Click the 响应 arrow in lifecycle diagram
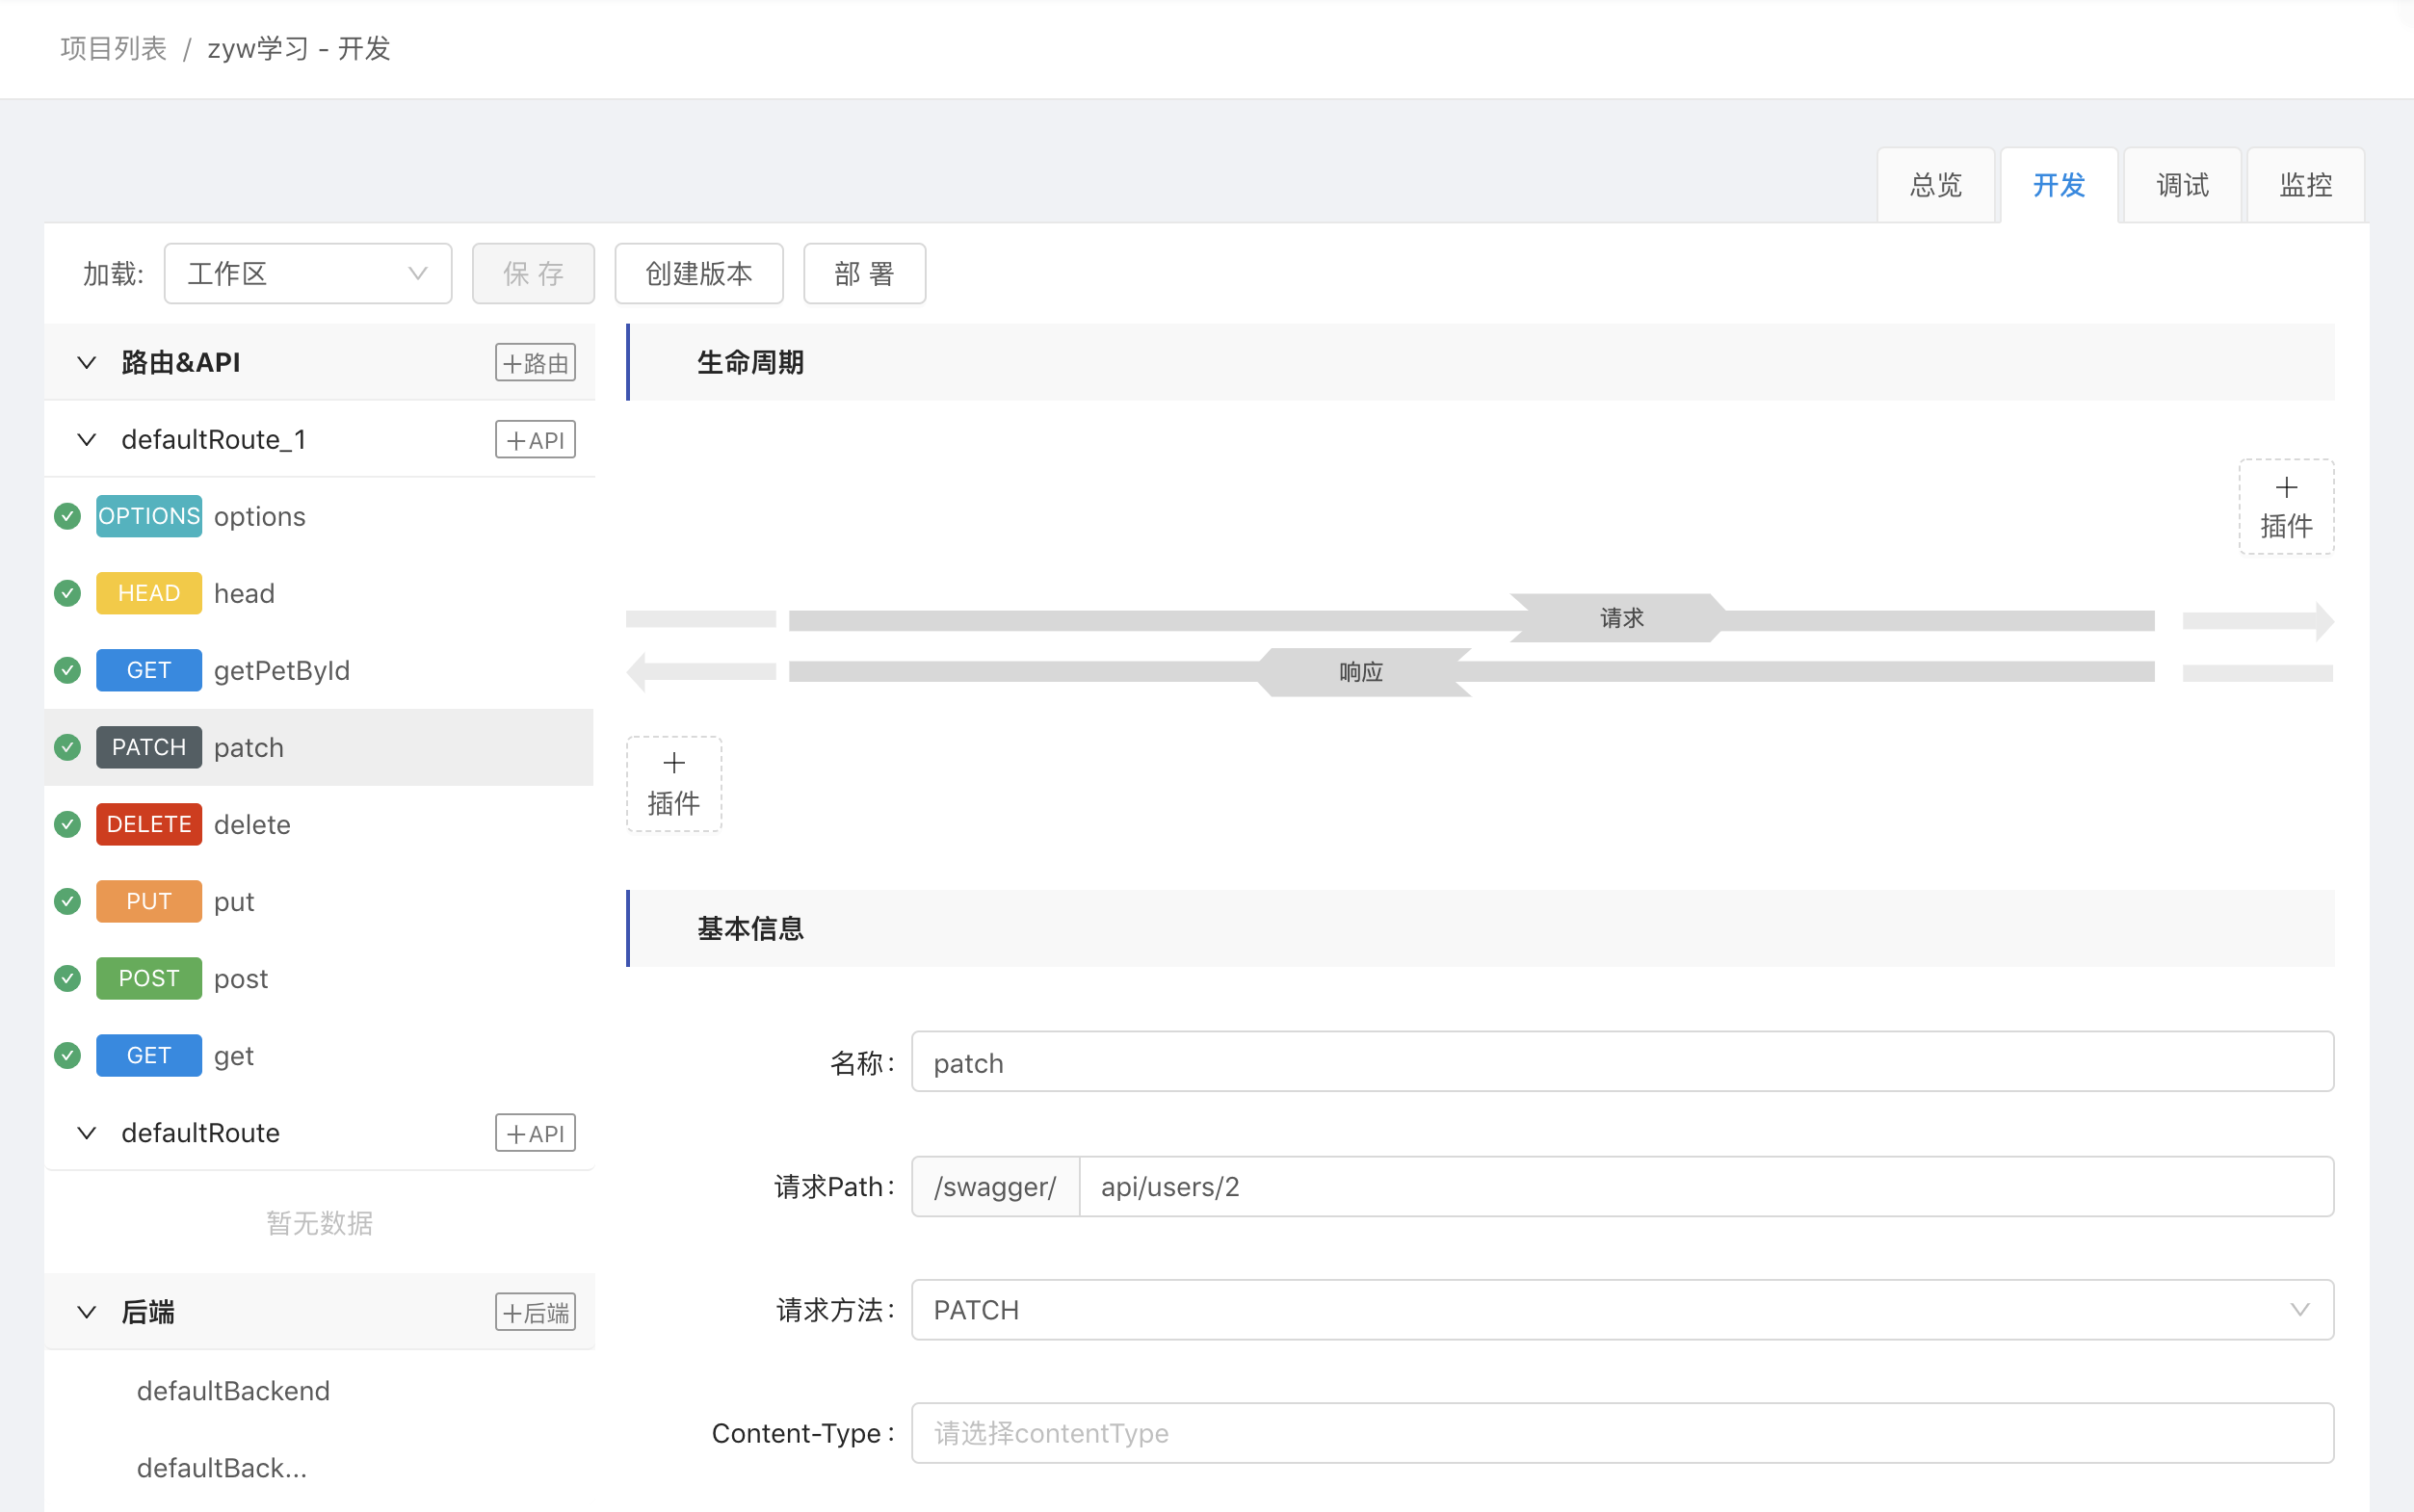Screen dimensions: 2414x1512 pos(1360,672)
